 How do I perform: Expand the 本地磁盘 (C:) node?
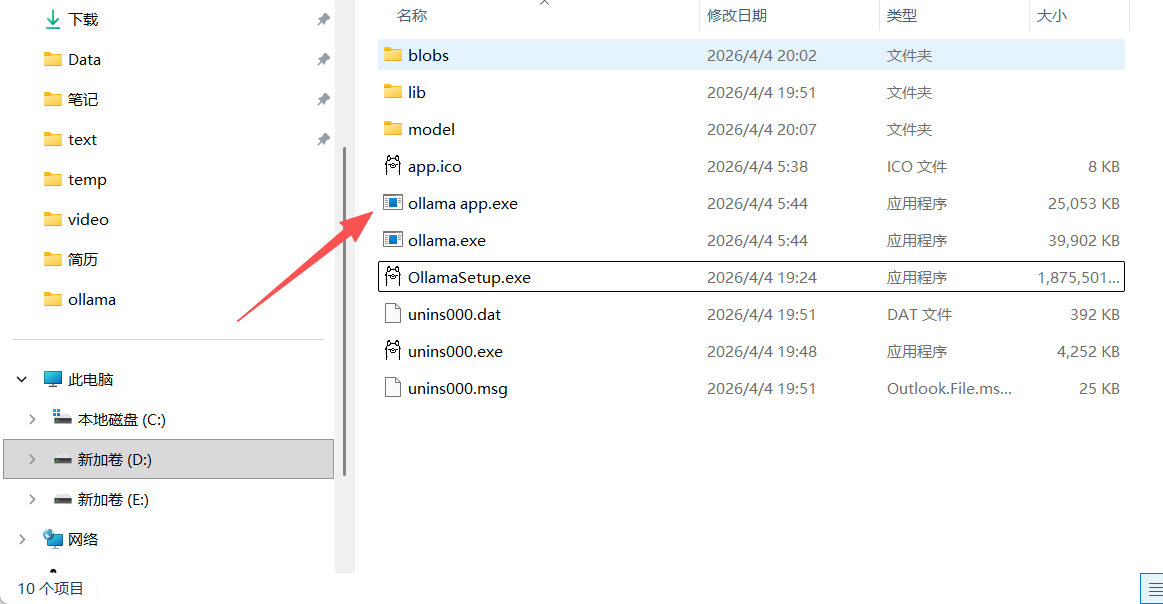pyautogui.click(x=32, y=420)
